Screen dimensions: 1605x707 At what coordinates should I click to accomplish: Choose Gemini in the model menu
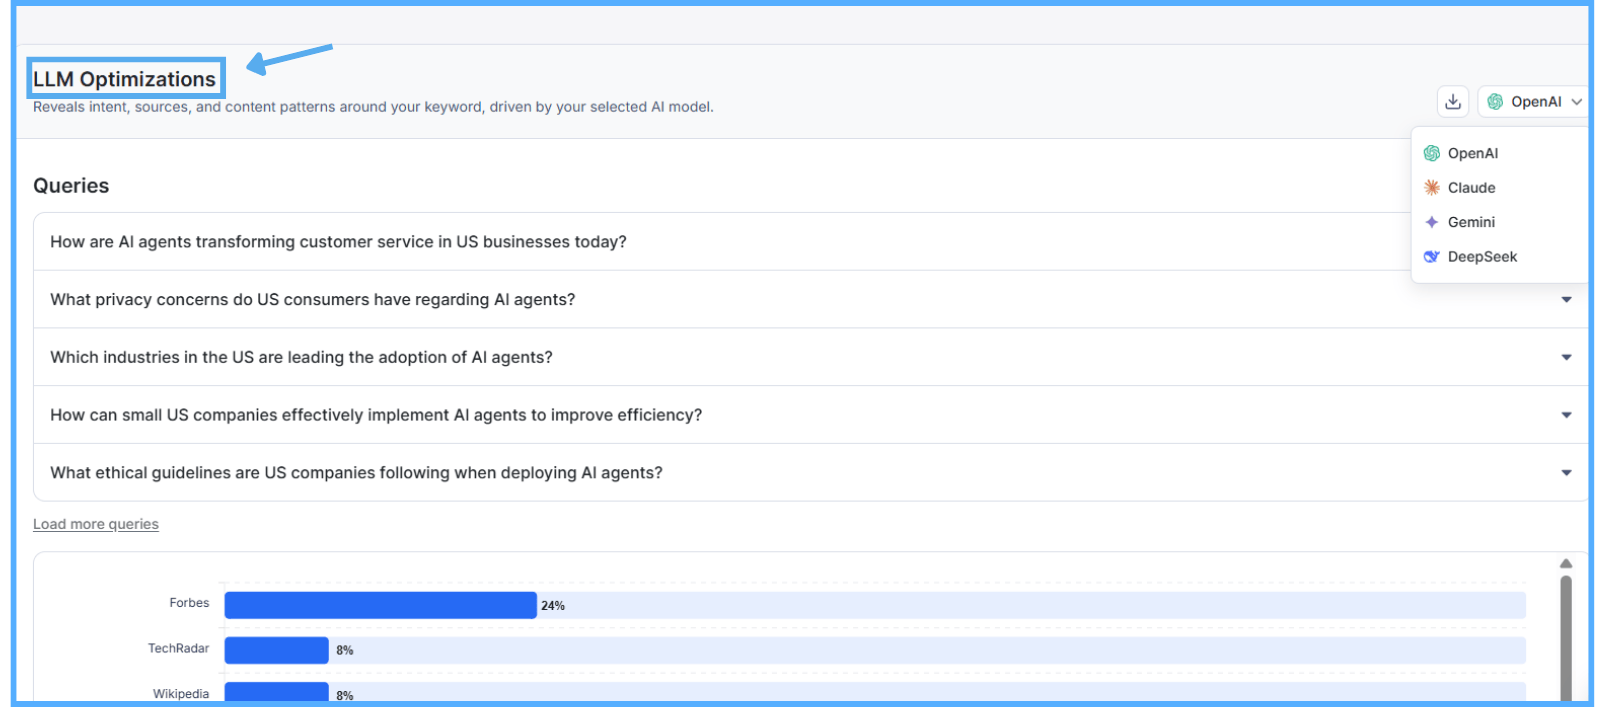(x=1472, y=222)
